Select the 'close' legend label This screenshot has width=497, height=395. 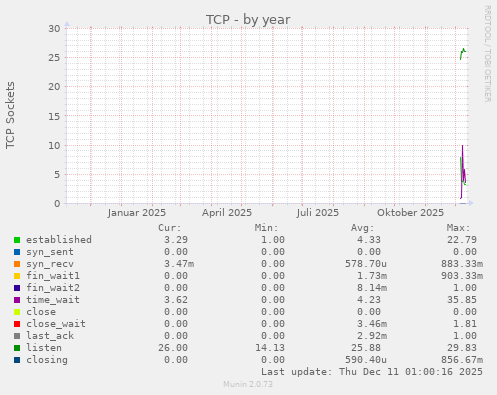(41, 312)
